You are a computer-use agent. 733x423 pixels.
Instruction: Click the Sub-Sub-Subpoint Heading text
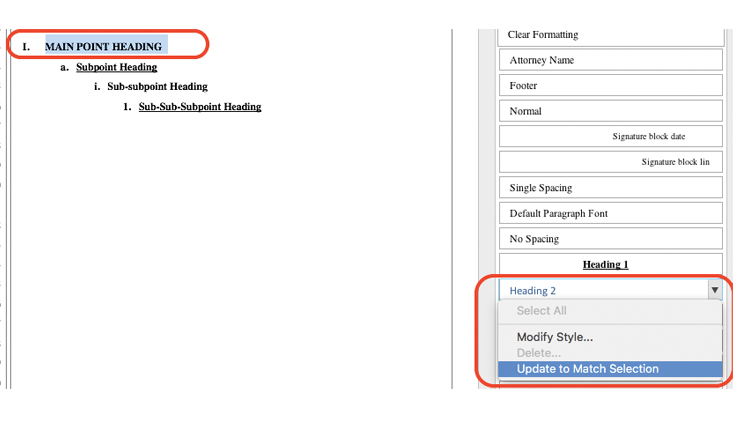pyautogui.click(x=199, y=107)
